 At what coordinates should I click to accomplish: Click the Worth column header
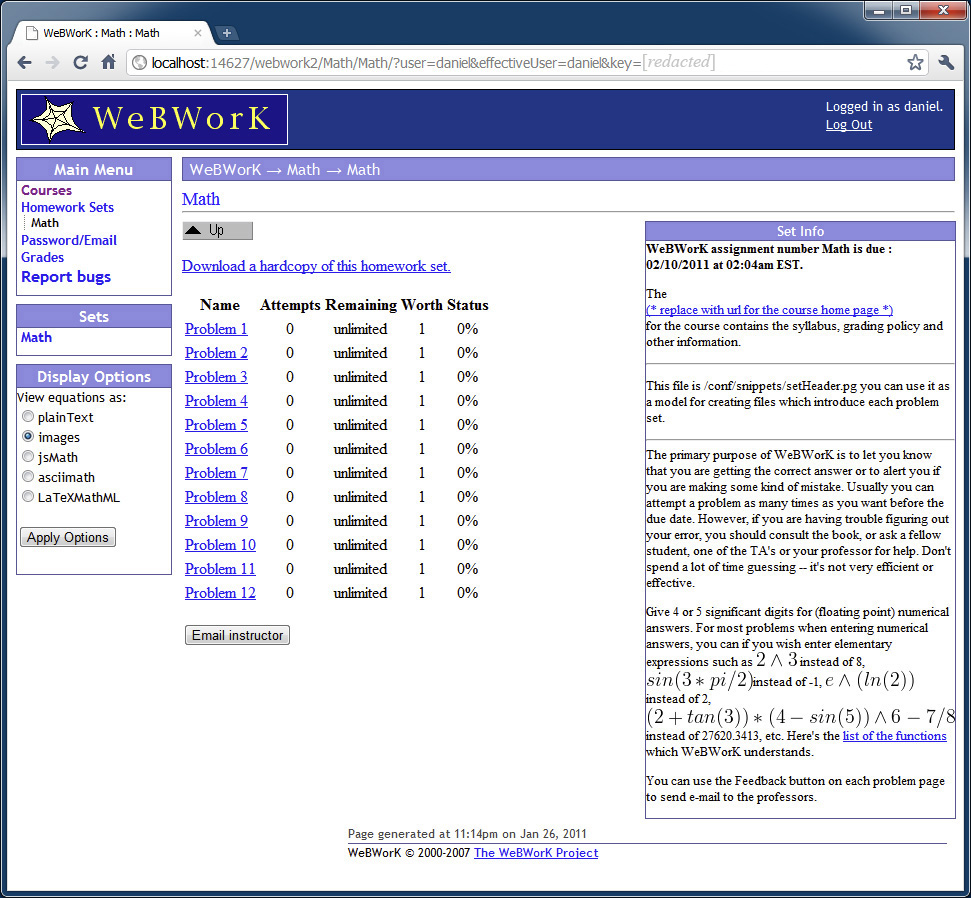pyautogui.click(x=422, y=305)
